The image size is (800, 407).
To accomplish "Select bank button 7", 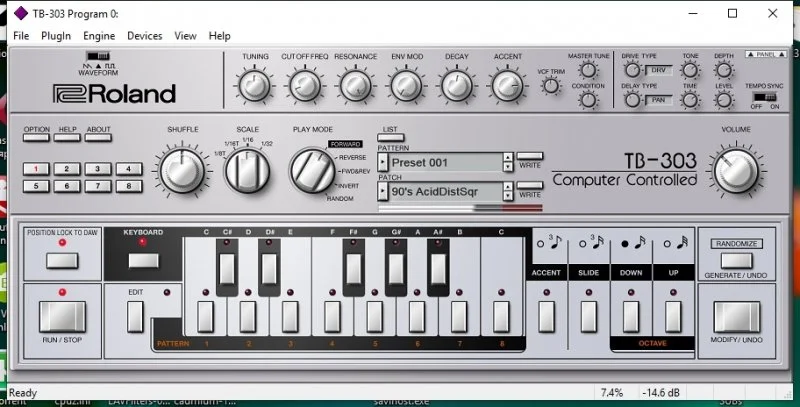I will [97, 186].
